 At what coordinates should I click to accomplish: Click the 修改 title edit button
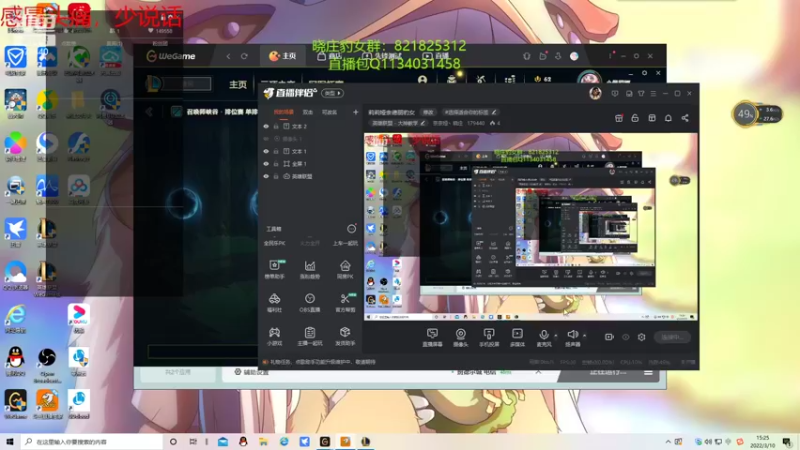[428, 112]
